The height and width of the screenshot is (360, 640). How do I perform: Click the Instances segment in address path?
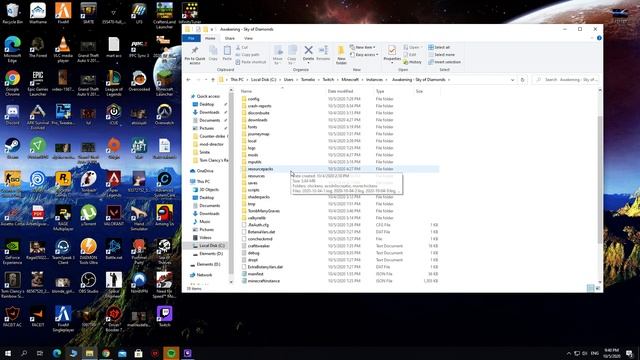374,80
